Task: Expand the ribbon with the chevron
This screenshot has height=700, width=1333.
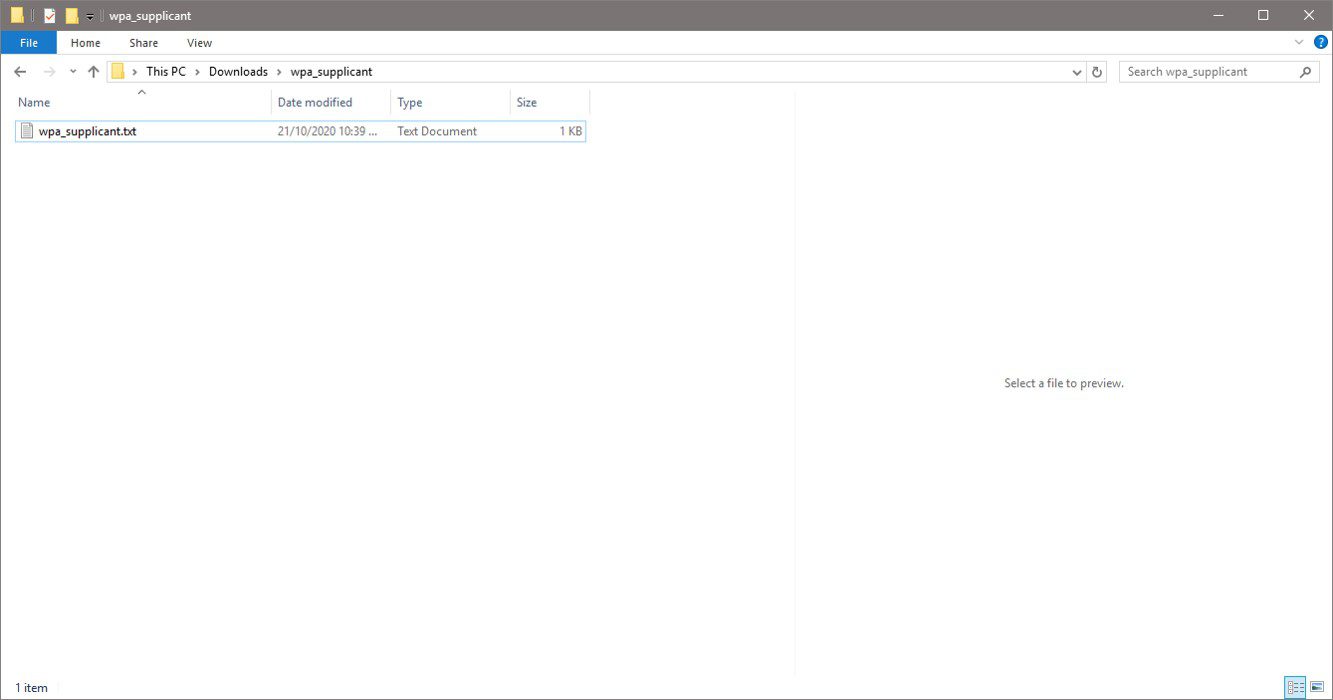Action: point(1299,42)
